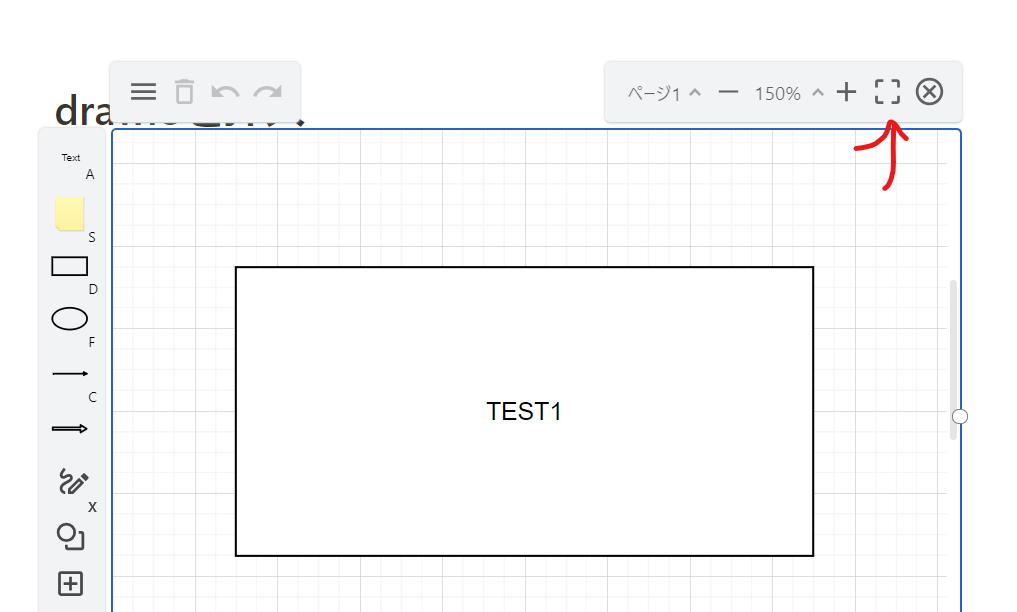Click the trash delete icon
This screenshot has width=1017, height=612.
pyautogui.click(x=184, y=91)
